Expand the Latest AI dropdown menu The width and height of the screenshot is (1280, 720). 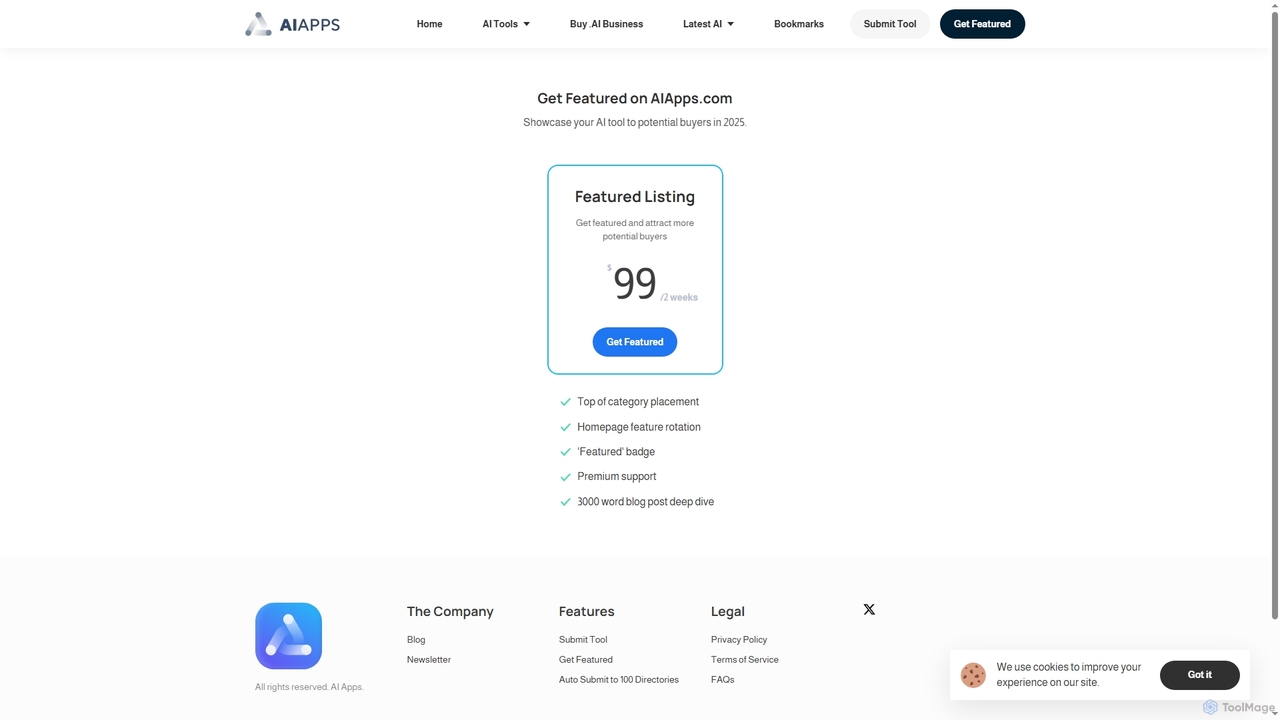pos(708,24)
